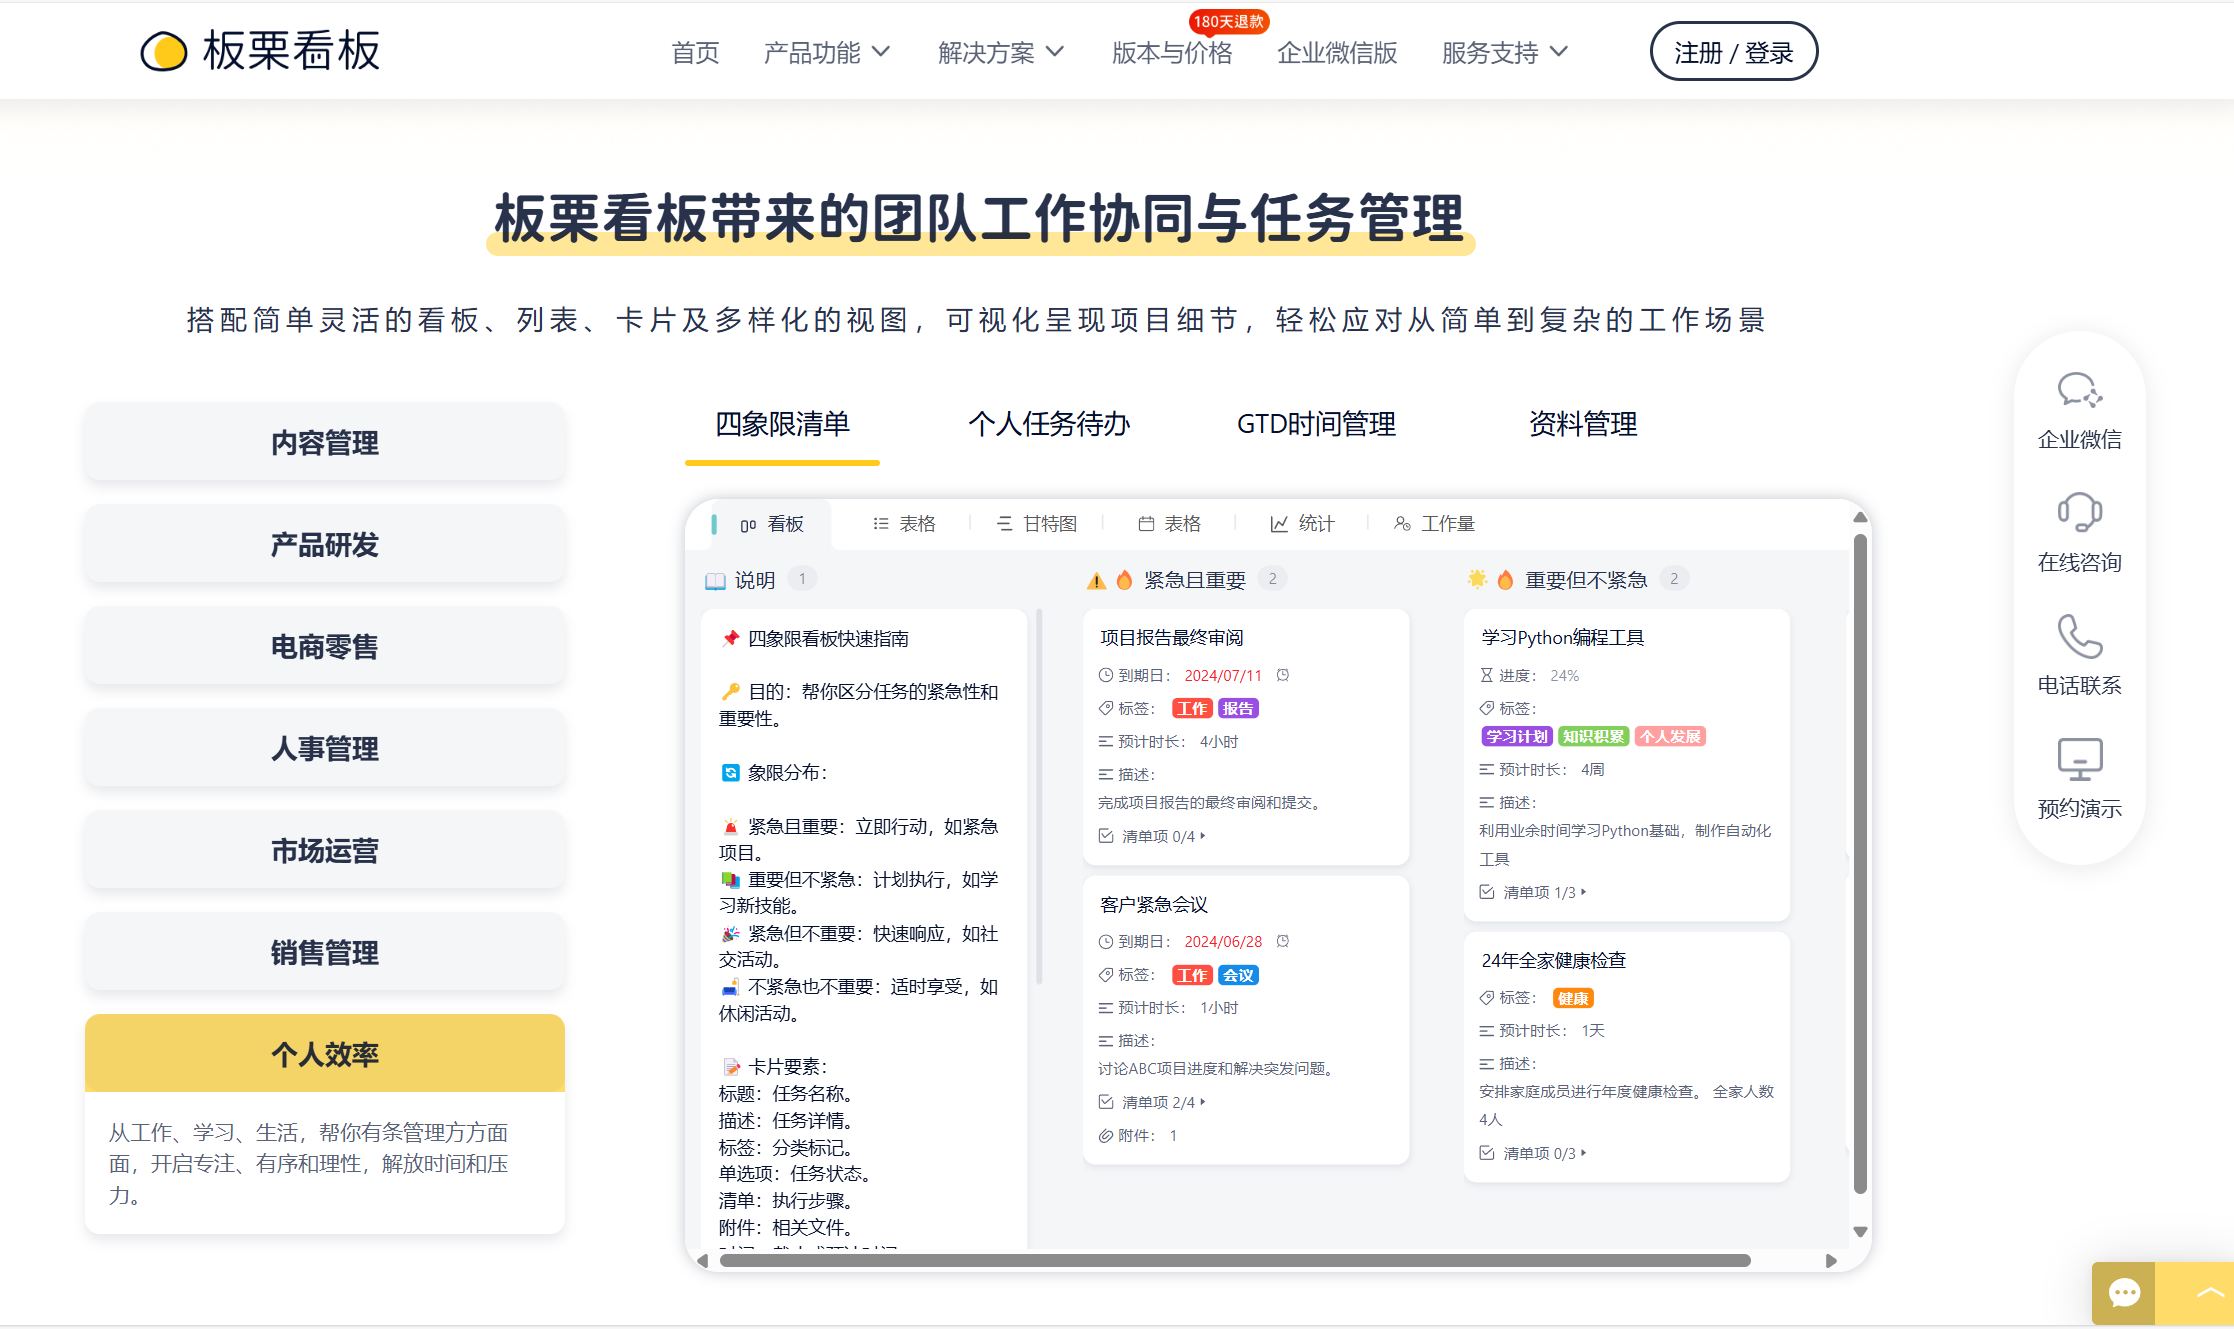Click the scroll-down arrow of the board
This screenshot has height=1329, width=2234.
pos(1860,1232)
